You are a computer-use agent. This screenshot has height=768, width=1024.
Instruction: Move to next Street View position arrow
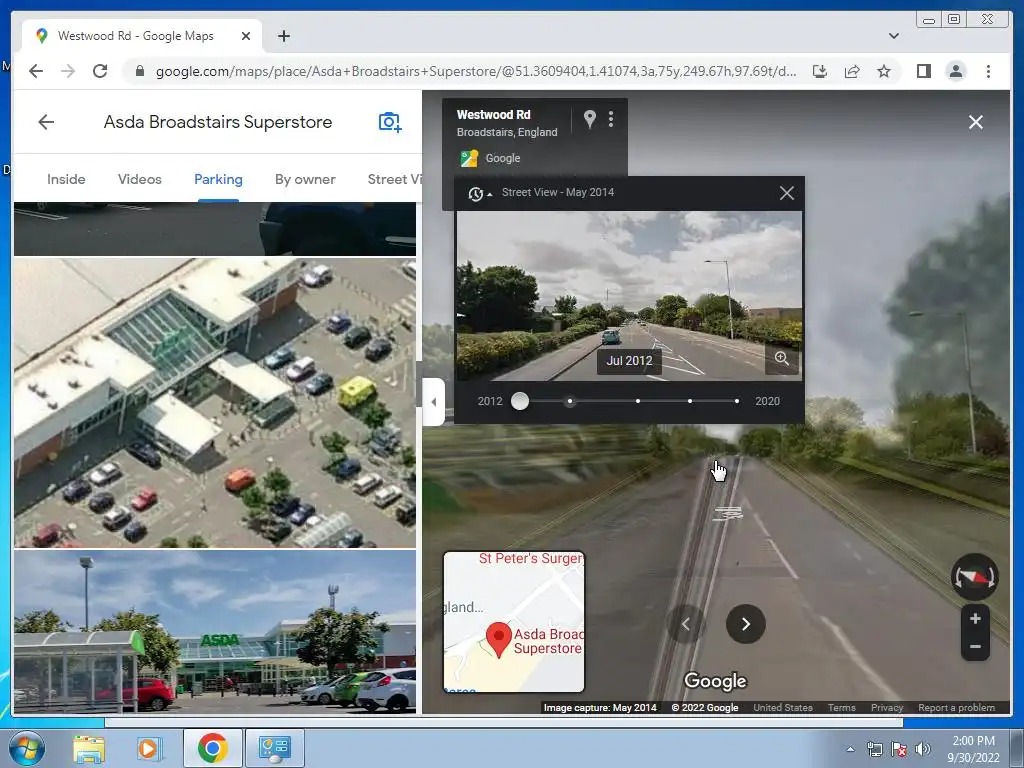746,624
